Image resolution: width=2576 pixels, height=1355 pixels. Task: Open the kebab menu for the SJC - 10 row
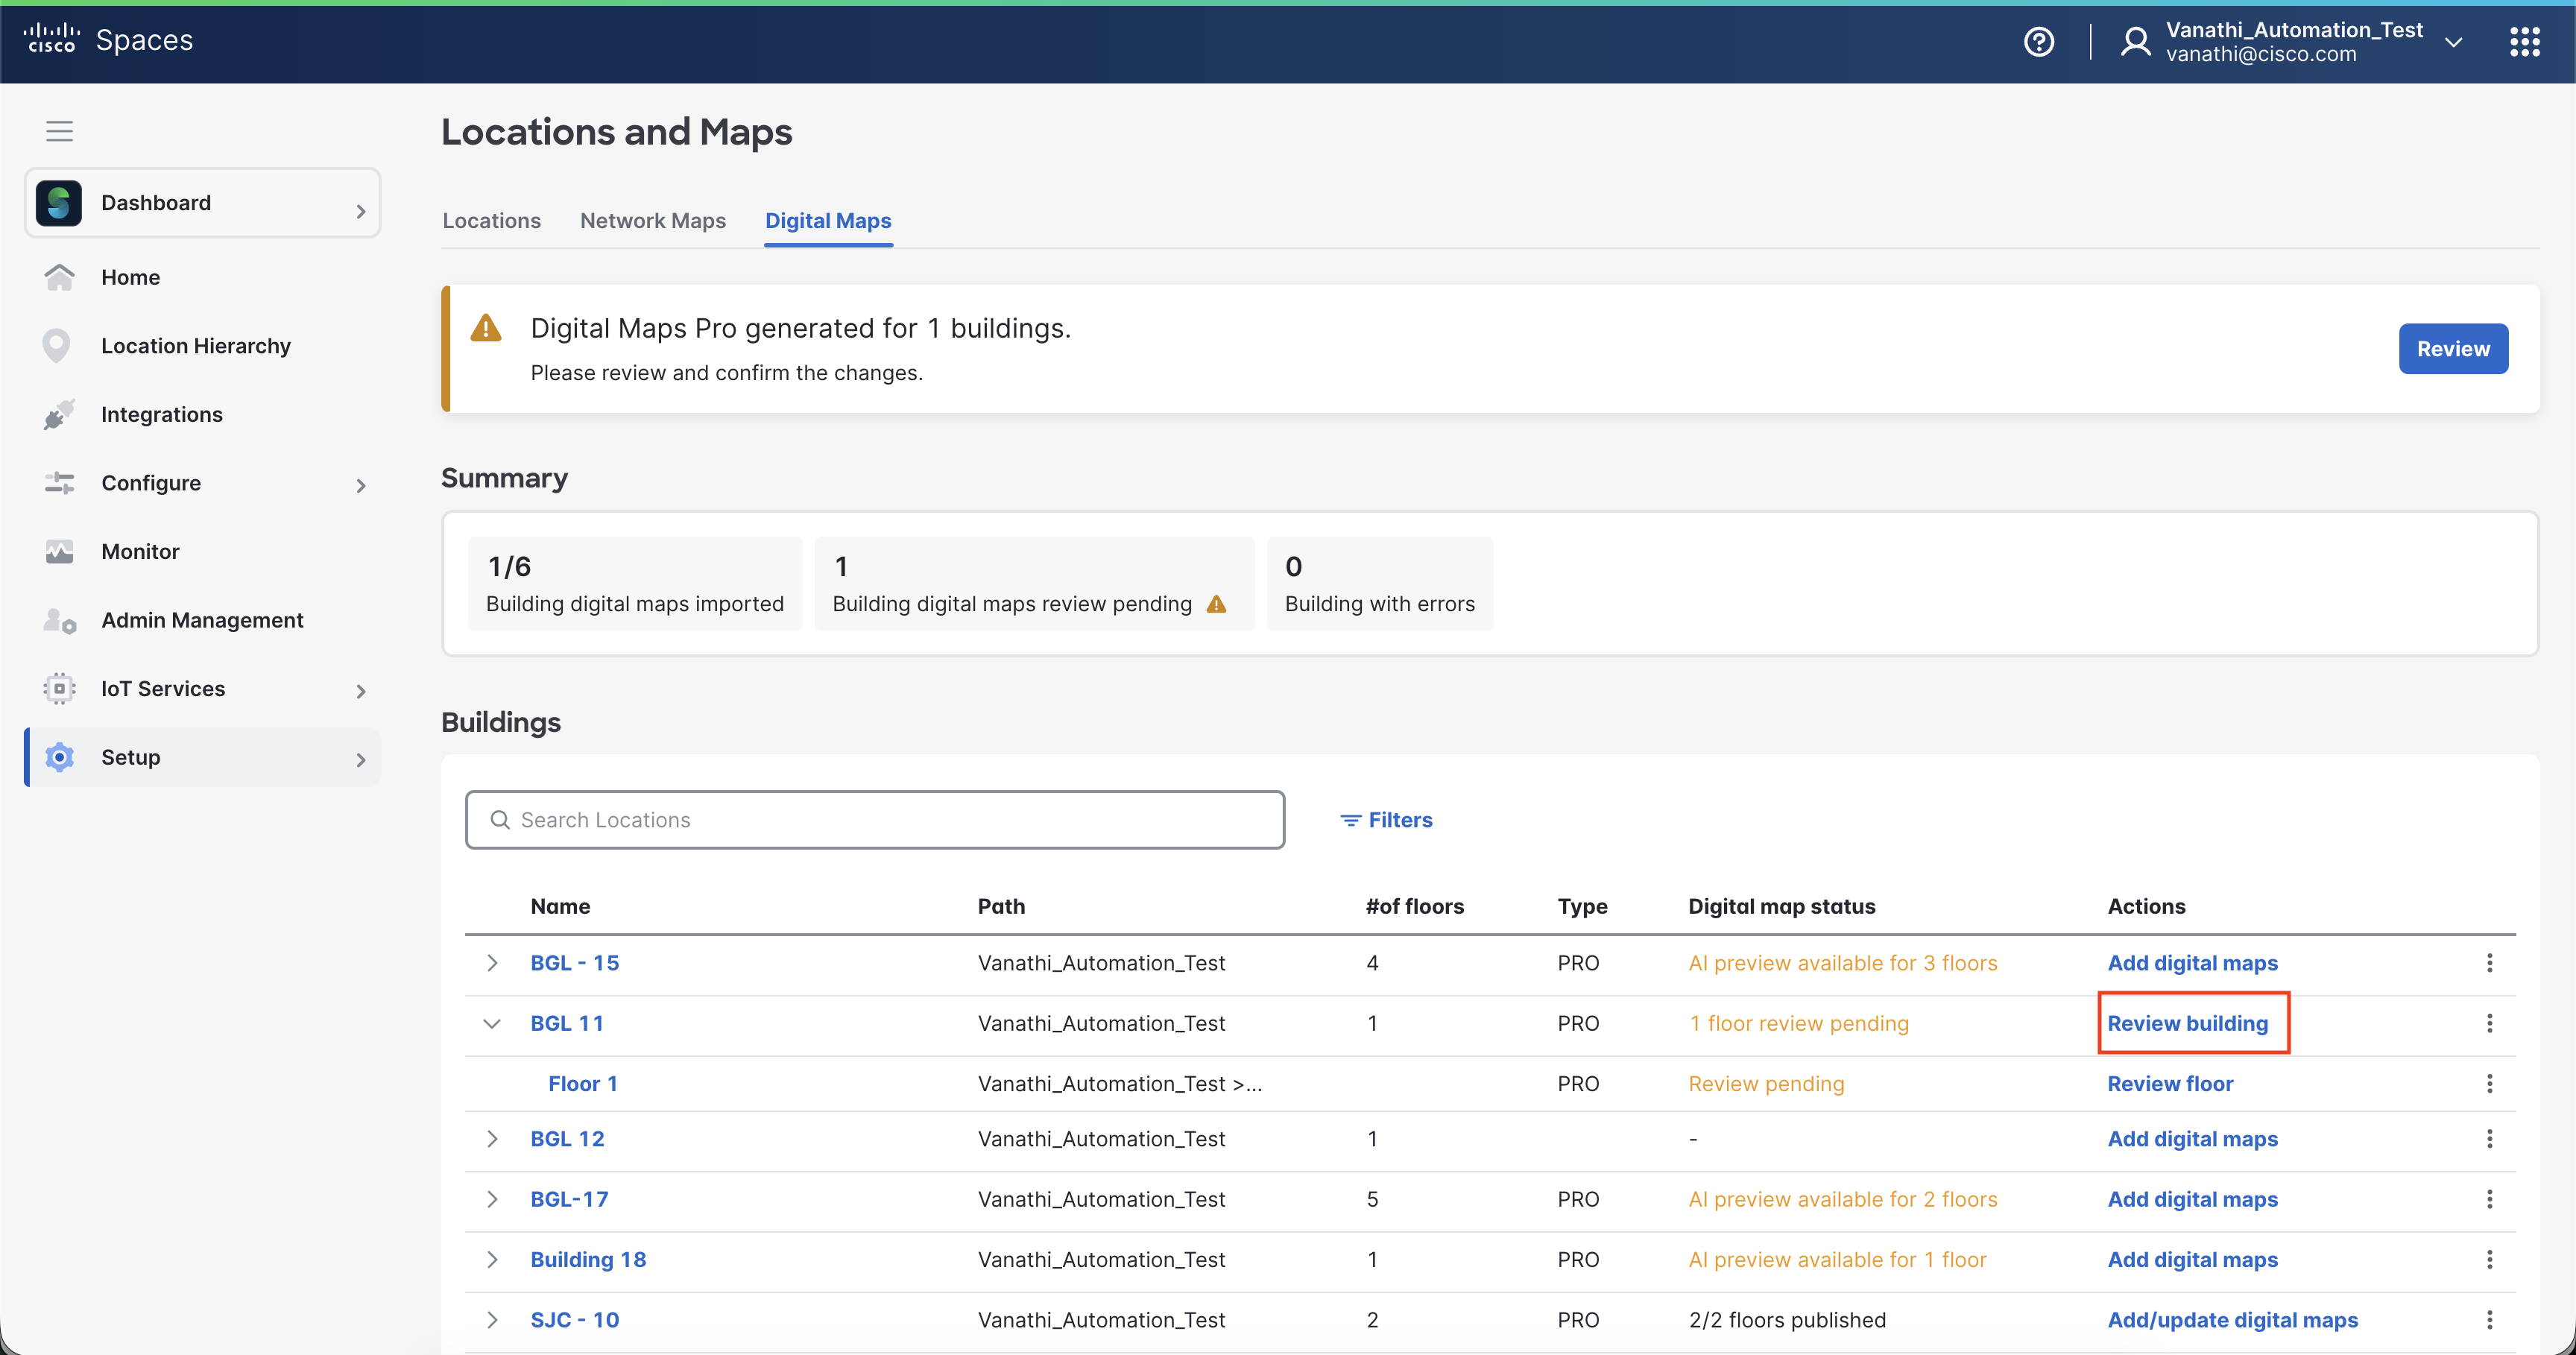[2489, 1319]
